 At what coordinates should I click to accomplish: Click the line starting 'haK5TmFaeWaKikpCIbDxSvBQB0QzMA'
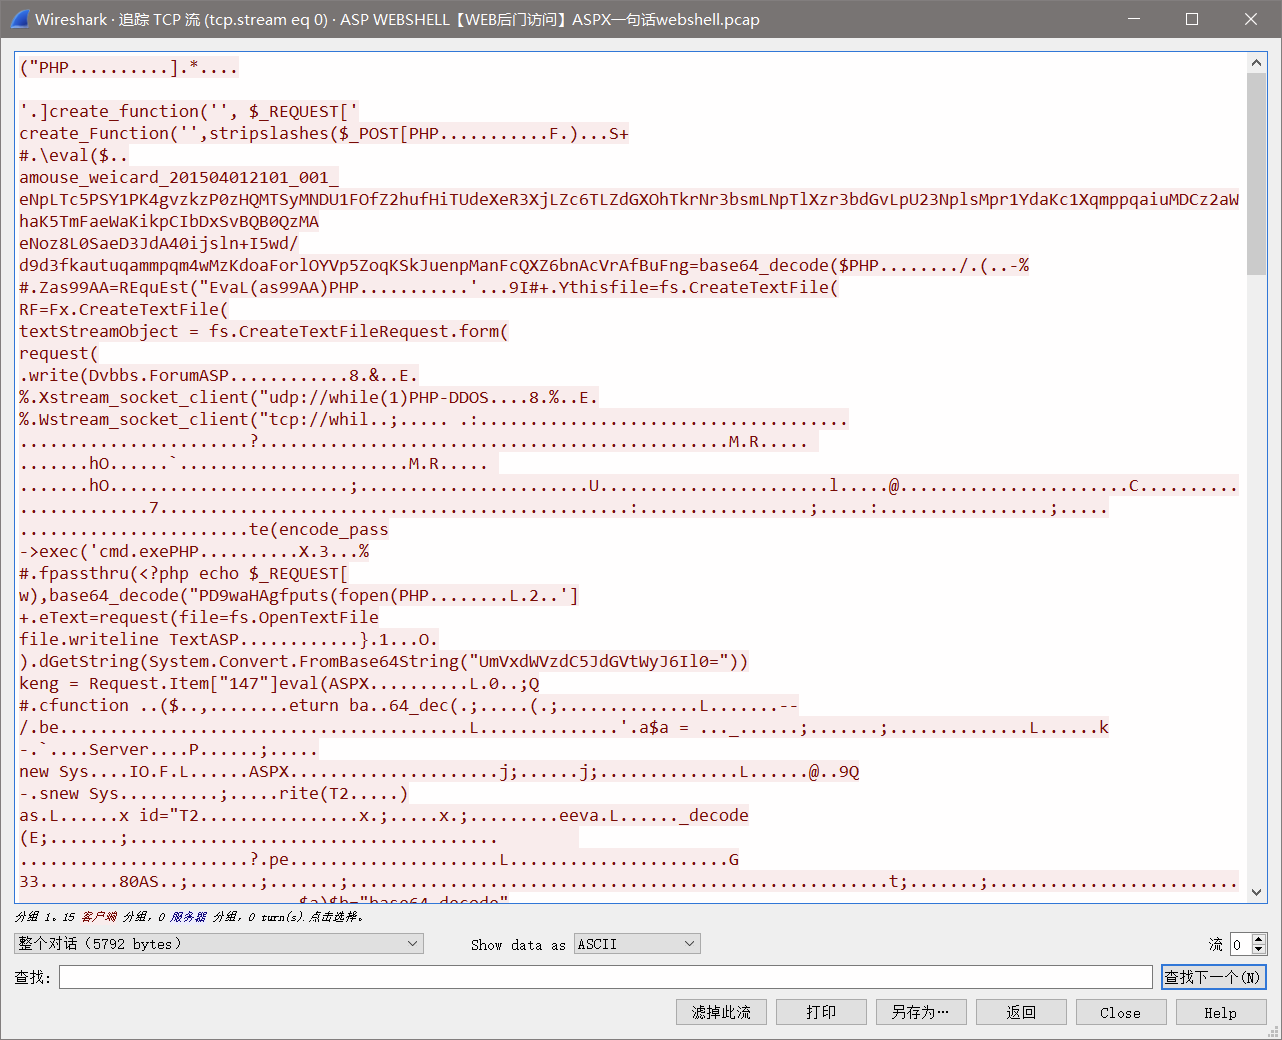click(x=169, y=221)
